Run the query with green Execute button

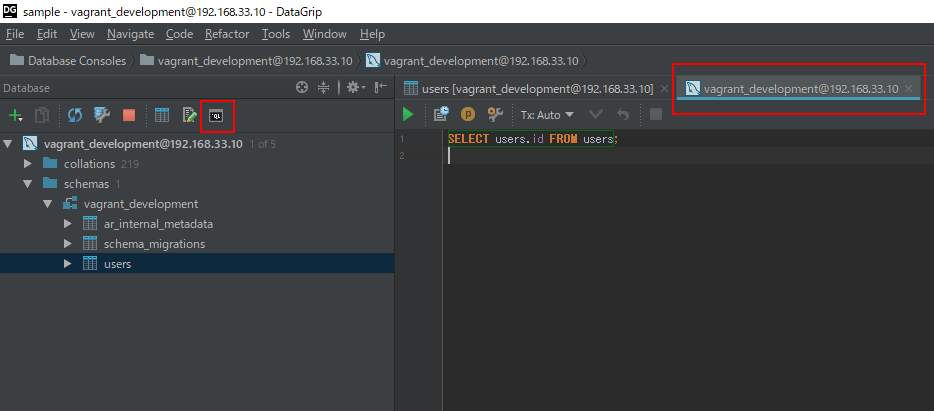tap(408, 114)
